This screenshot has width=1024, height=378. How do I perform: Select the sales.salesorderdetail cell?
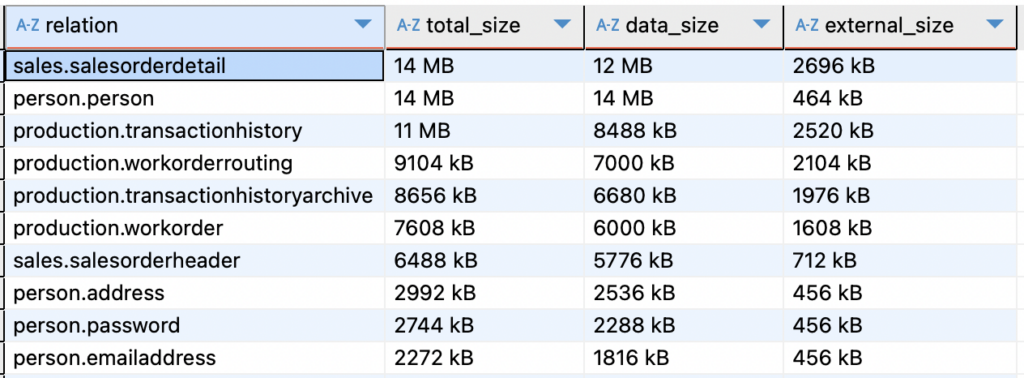[195, 66]
